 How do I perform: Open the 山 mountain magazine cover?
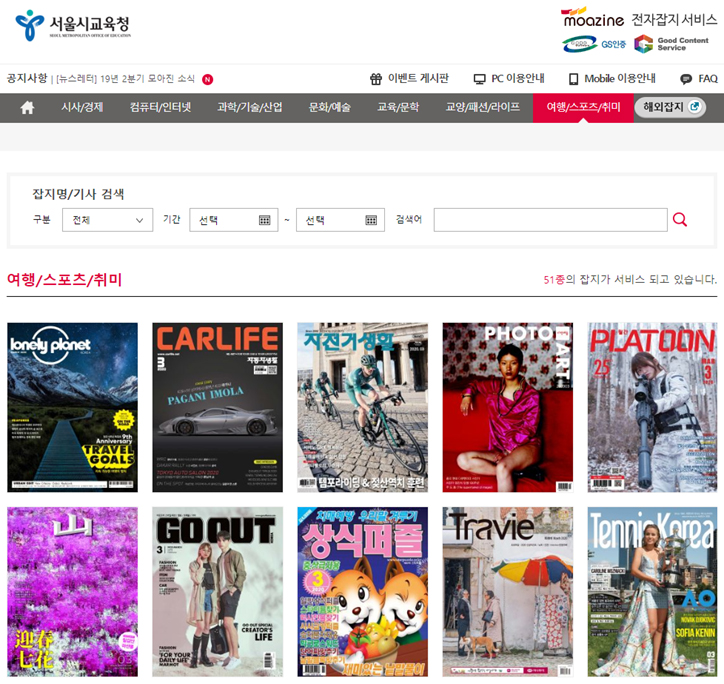[x=72, y=592]
